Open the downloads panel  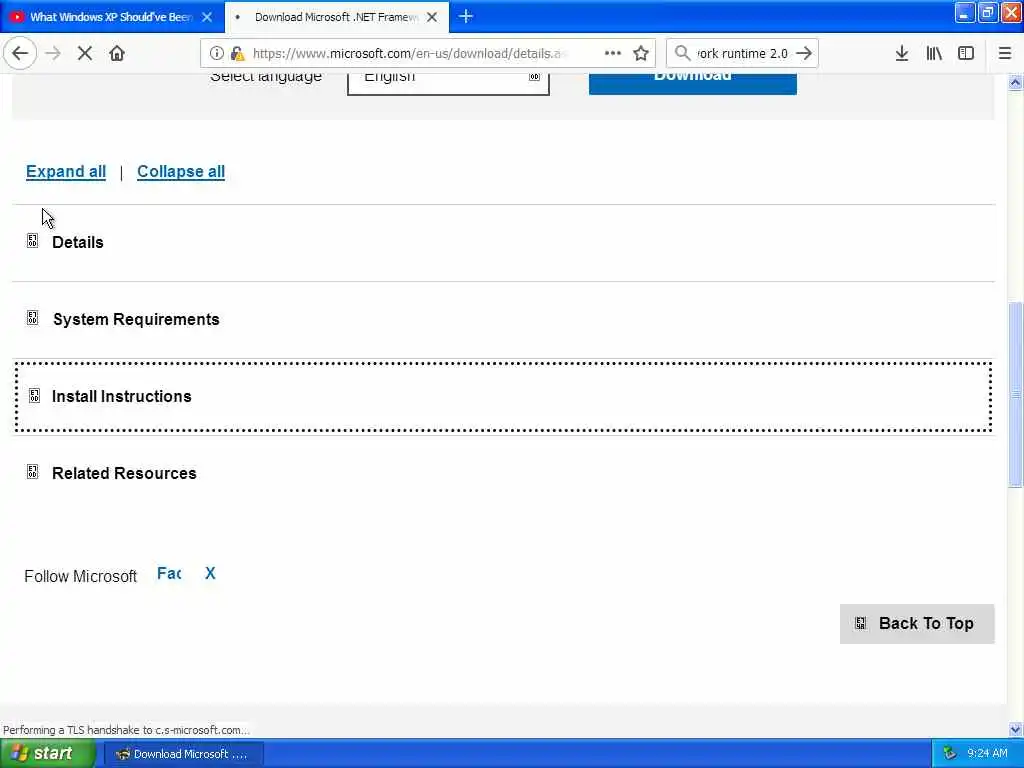click(x=902, y=53)
